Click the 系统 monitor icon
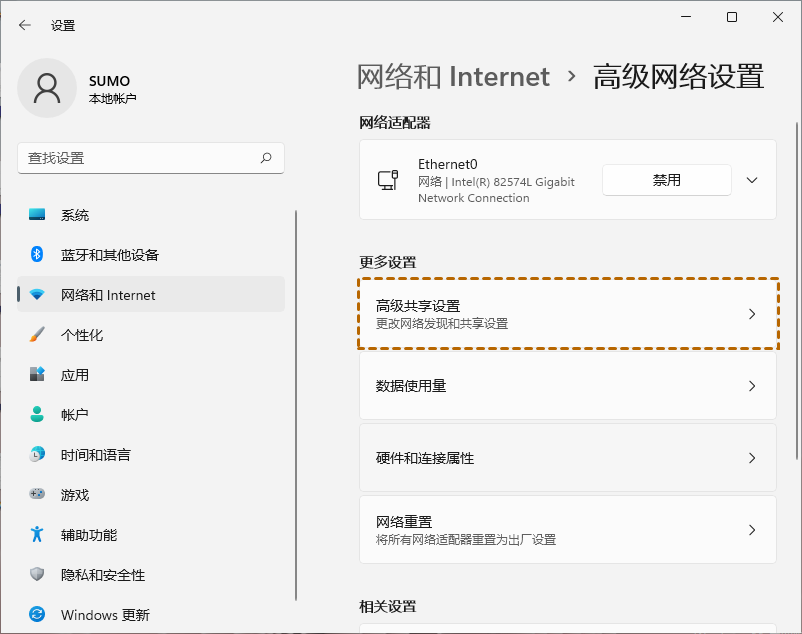Viewport: 802px width, 634px height. (x=37, y=214)
